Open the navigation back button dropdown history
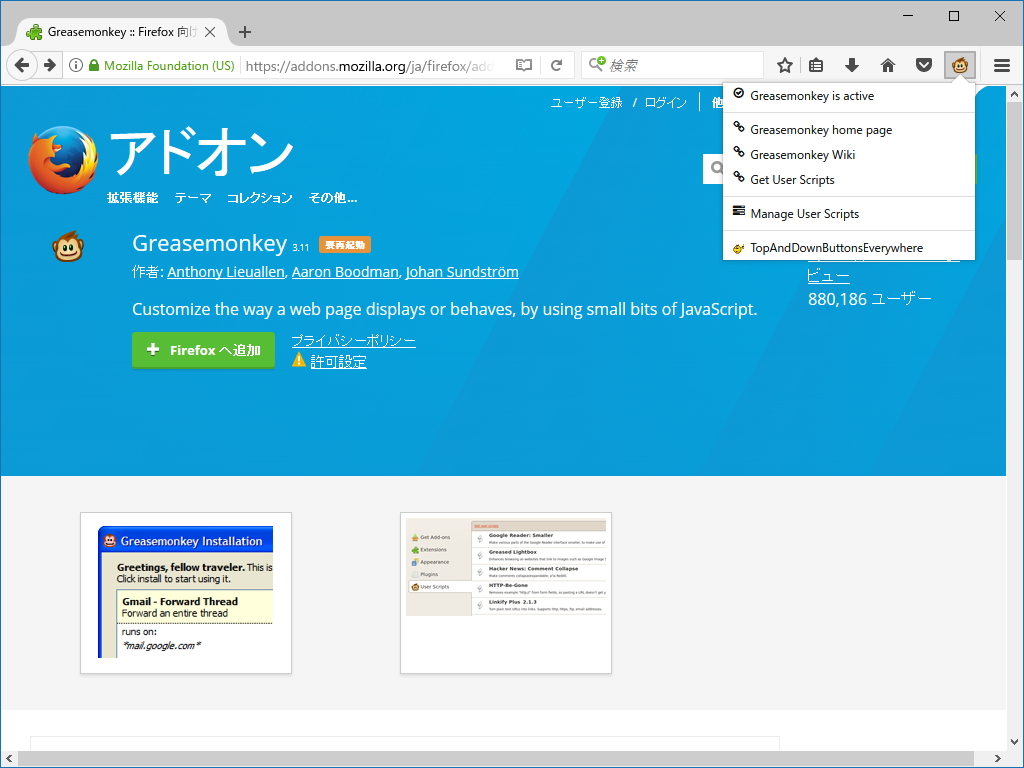The image size is (1024, 768). pyautogui.click(x=22, y=64)
